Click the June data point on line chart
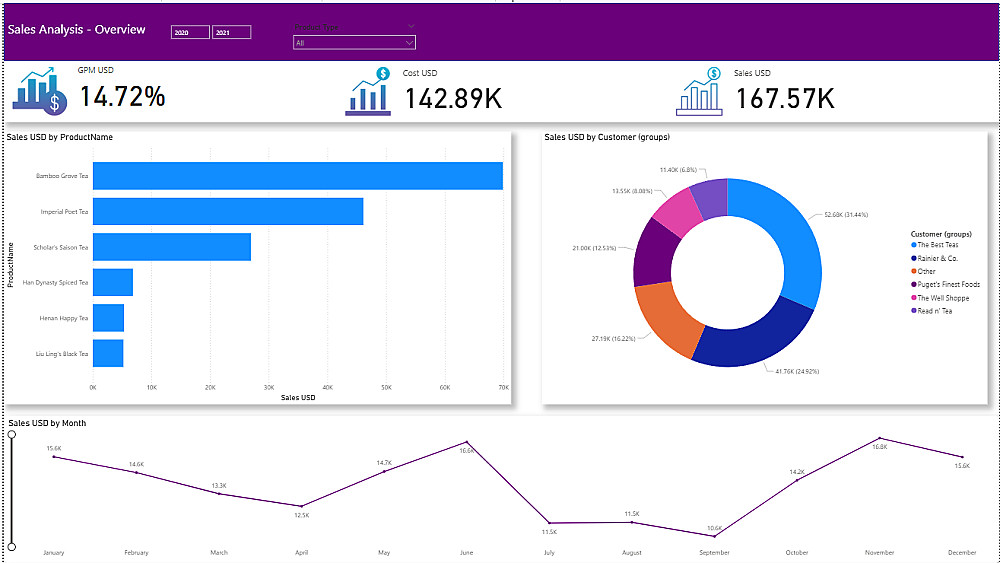 coord(467,442)
